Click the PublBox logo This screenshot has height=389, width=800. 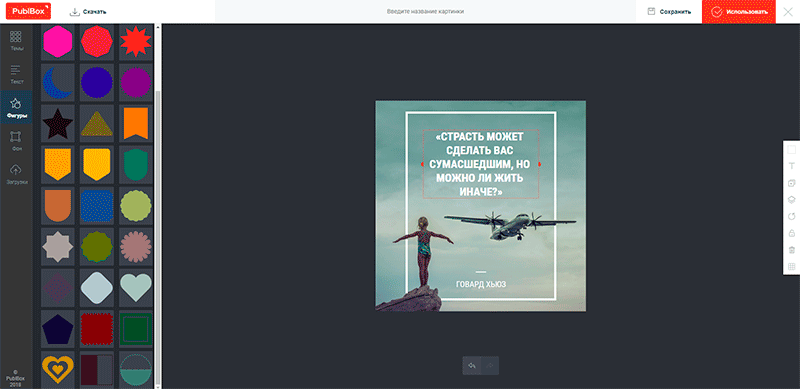click(x=28, y=11)
